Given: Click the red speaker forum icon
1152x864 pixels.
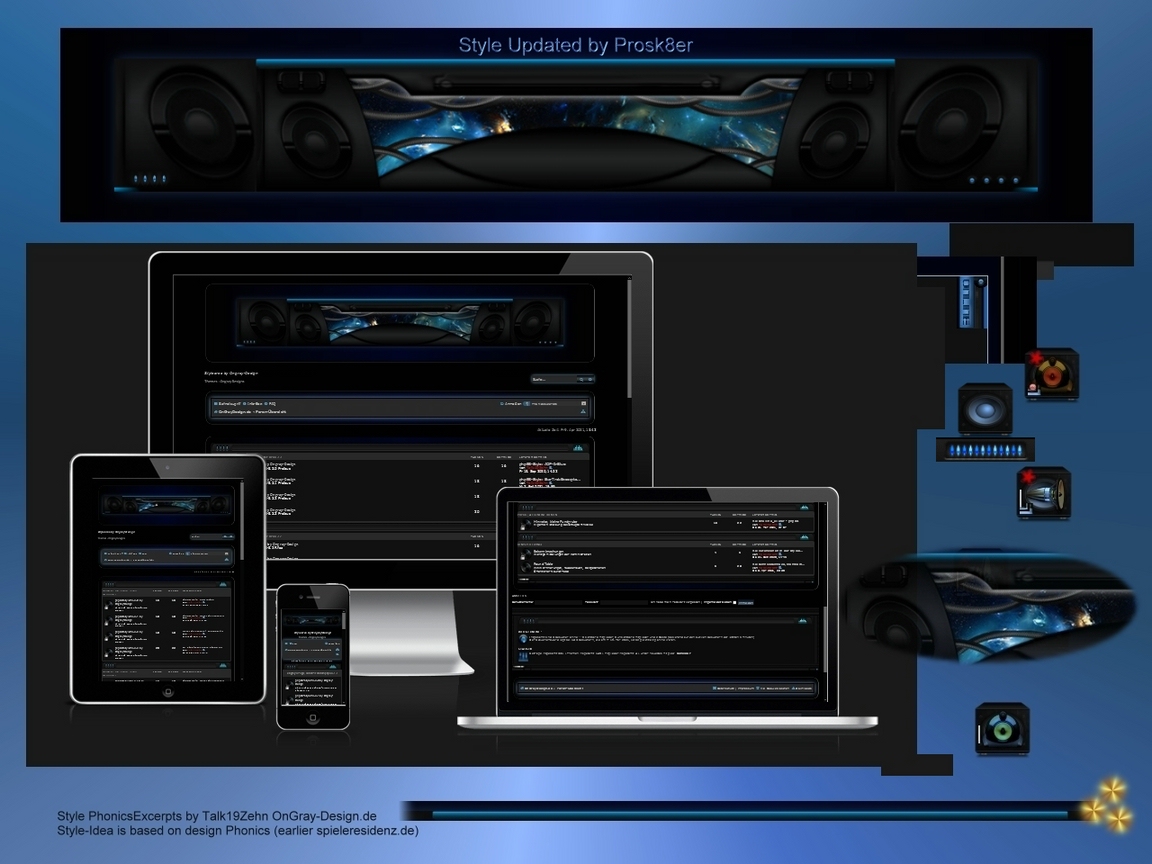Looking at the screenshot, I should click(1052, 375).
